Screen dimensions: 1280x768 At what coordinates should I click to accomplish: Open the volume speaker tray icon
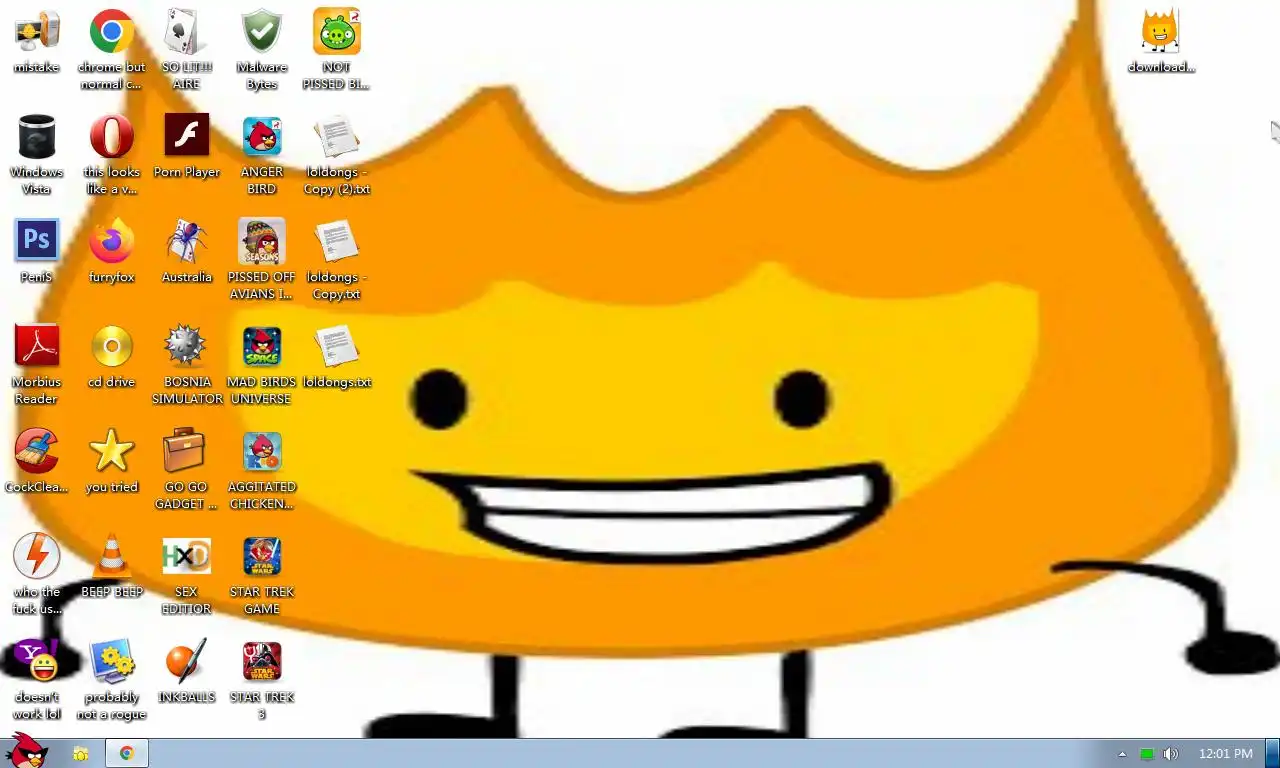1171,754
